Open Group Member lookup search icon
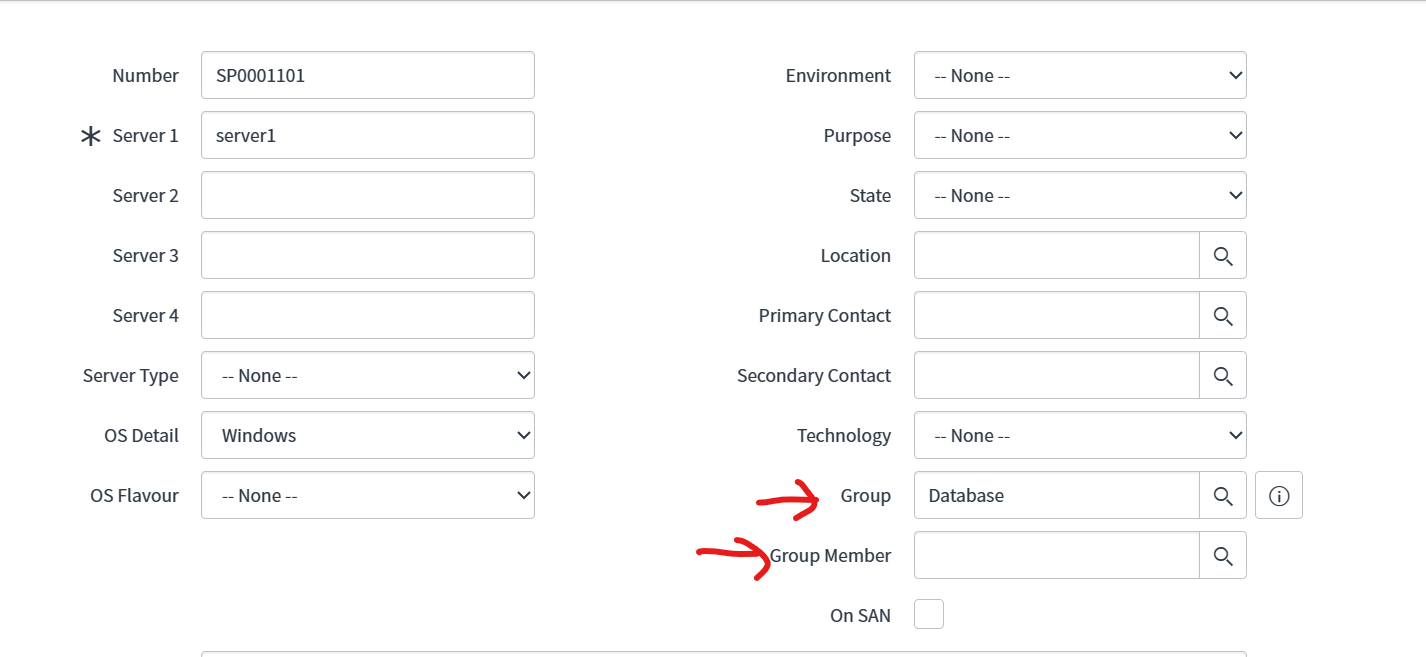This screenshot has height=657, width=1426. coord(1223,555)
